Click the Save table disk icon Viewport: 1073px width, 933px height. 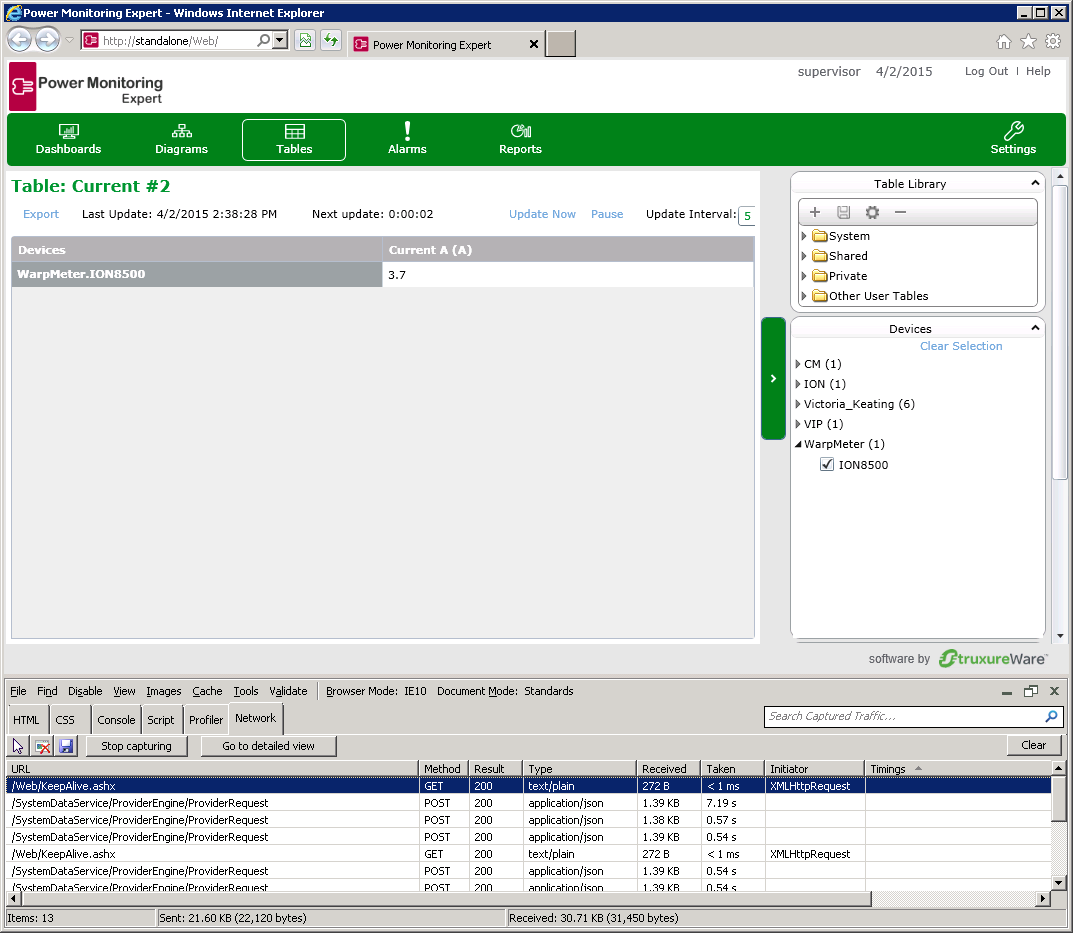(x=844, y=212)
